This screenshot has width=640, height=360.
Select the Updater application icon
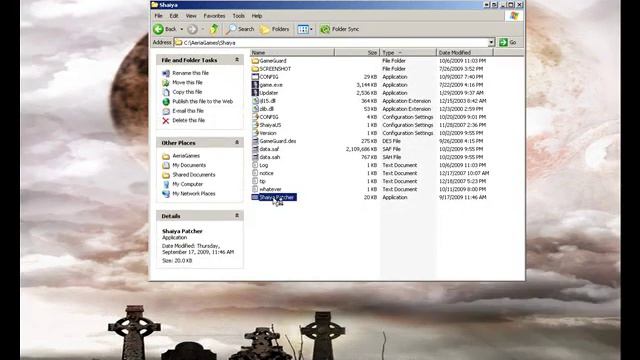[255, 93]
